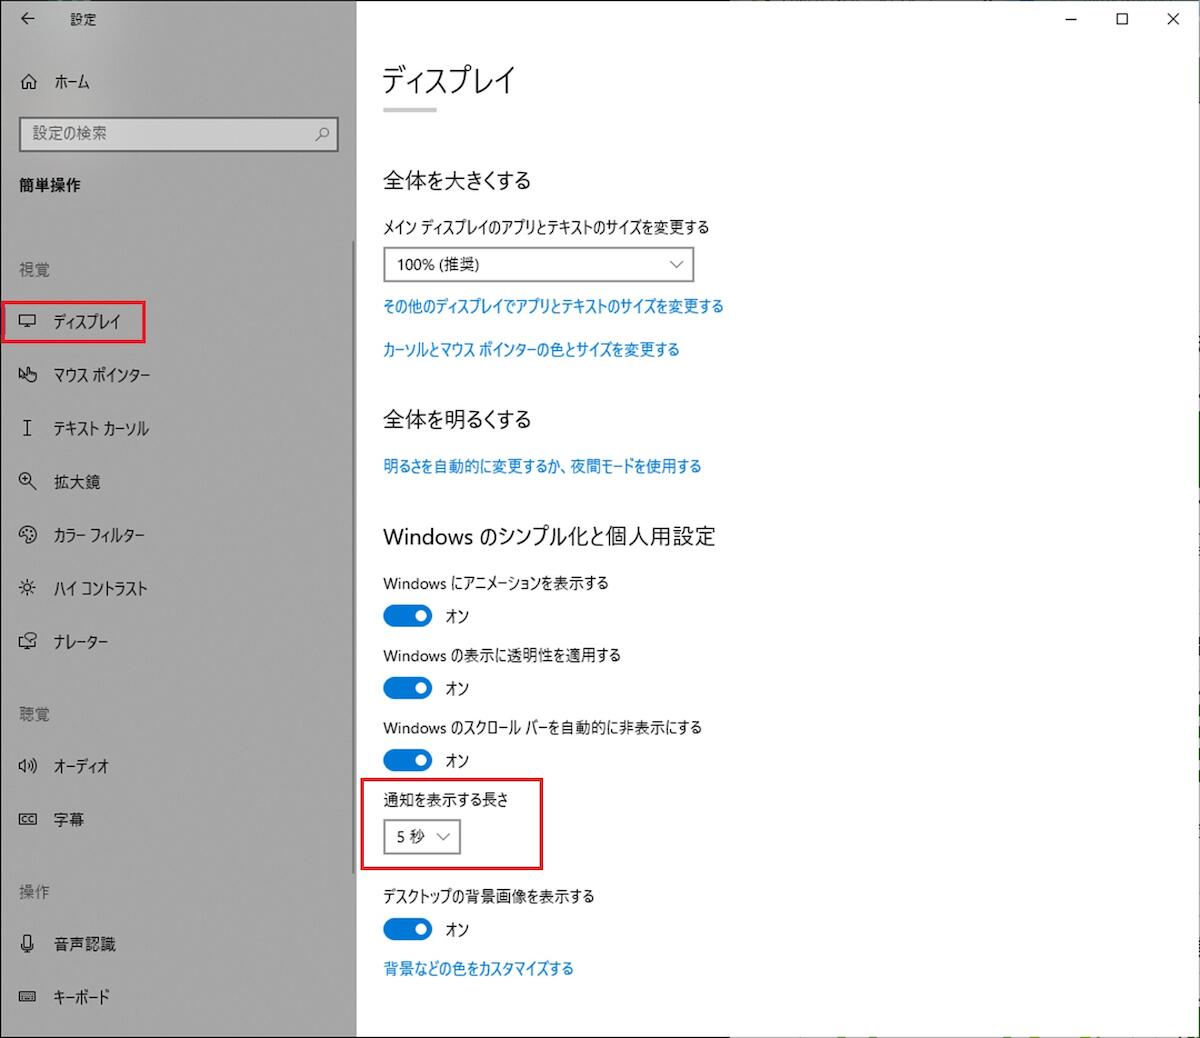Open ハイ コントラスト sun icon
The width and height of the screenshot is (1200, 1038).
point(28,588)
